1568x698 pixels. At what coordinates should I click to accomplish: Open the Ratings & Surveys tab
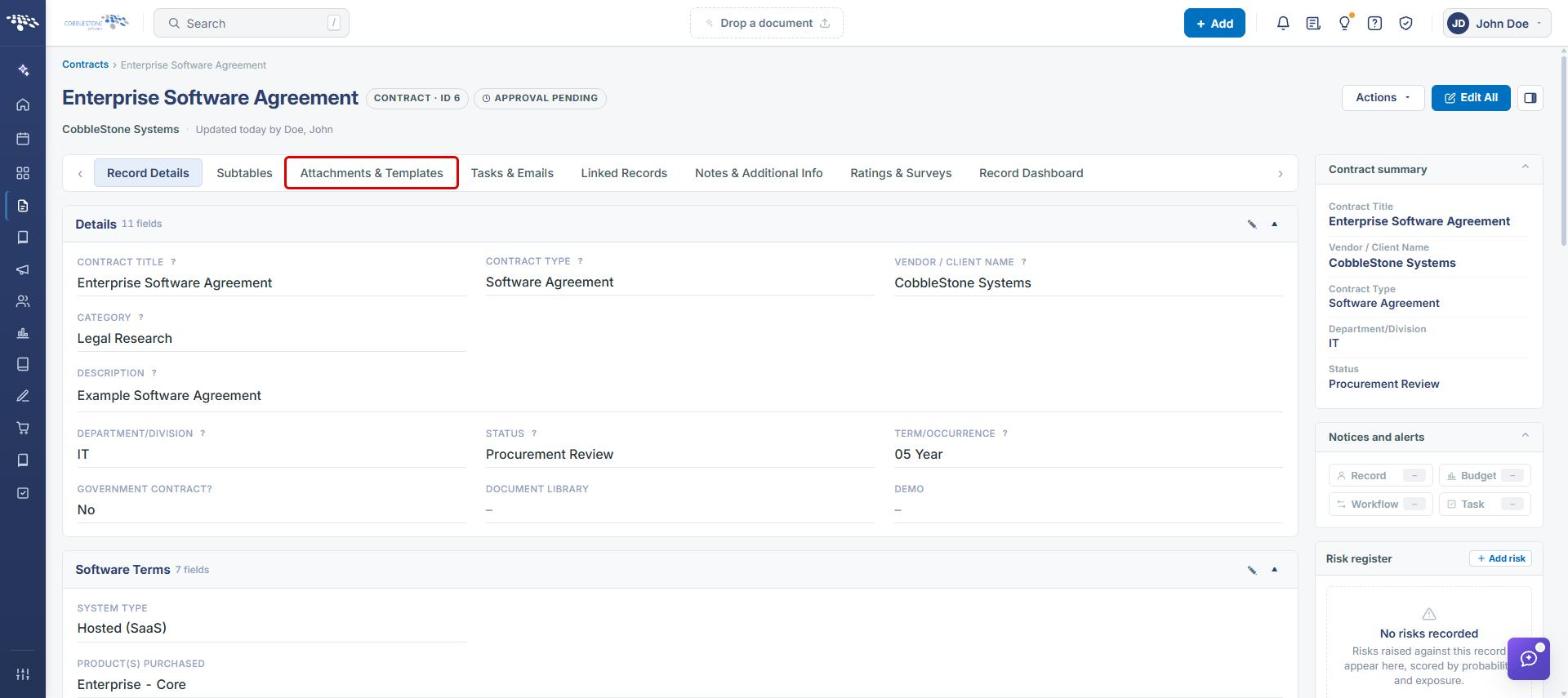click(x=901, y=173)
